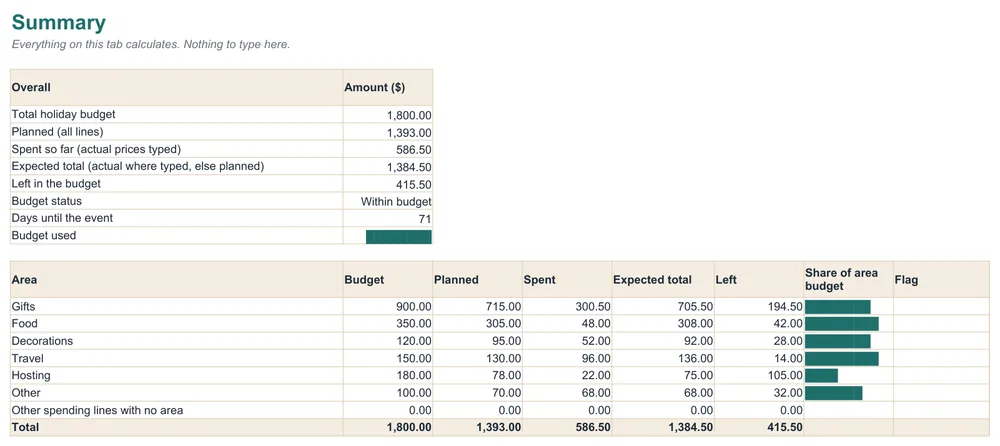Click the 1,393.00 value beside Planned (all lines)
This screenshot has height=446, width=1000.
(409, 133)
